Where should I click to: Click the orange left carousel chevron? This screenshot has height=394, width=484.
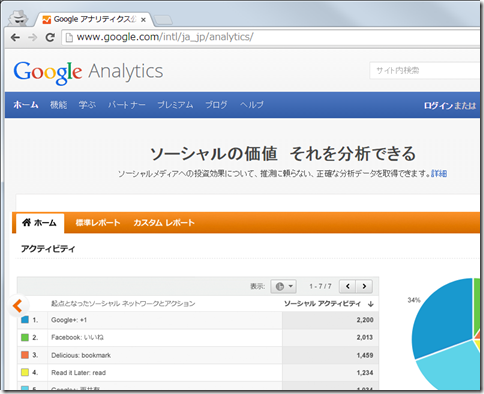[x=17, y=305]
